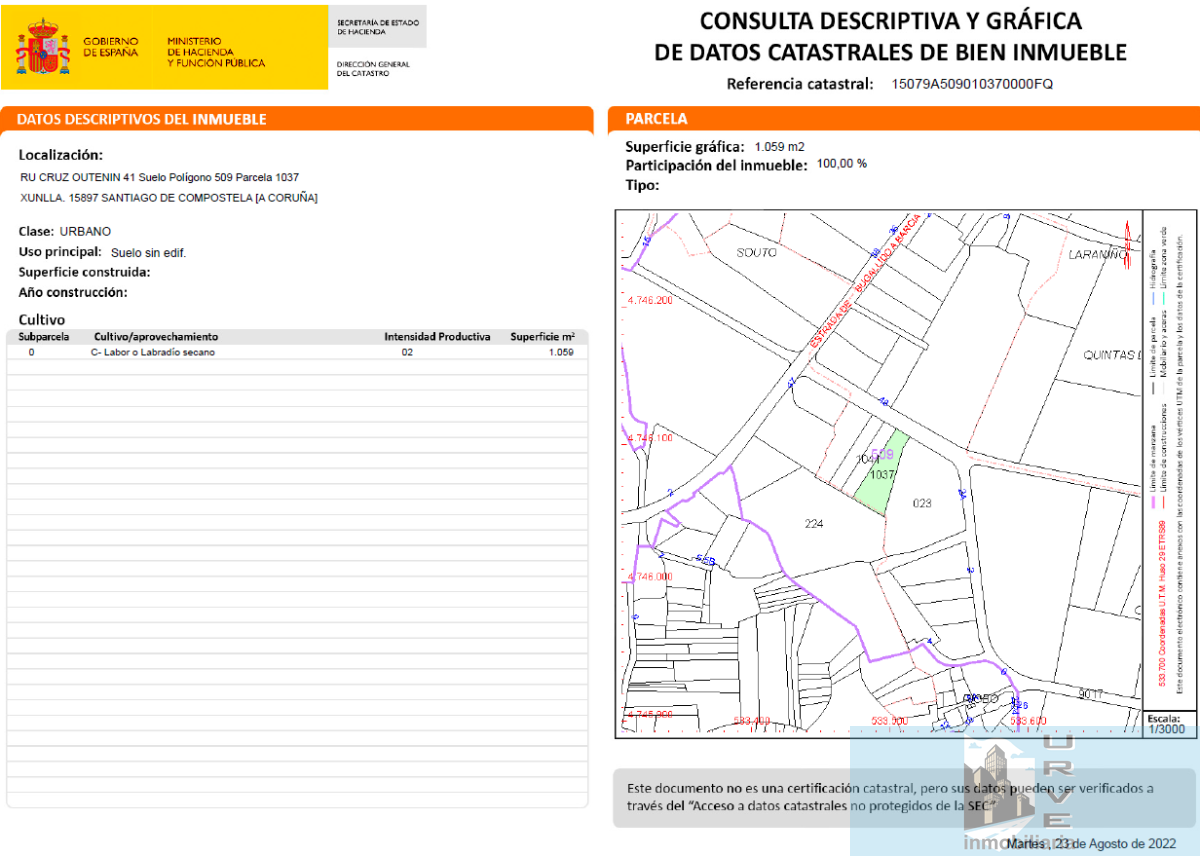Click parcel number "224" on the map
This screenshot has height=856, width=1200.
813,523
